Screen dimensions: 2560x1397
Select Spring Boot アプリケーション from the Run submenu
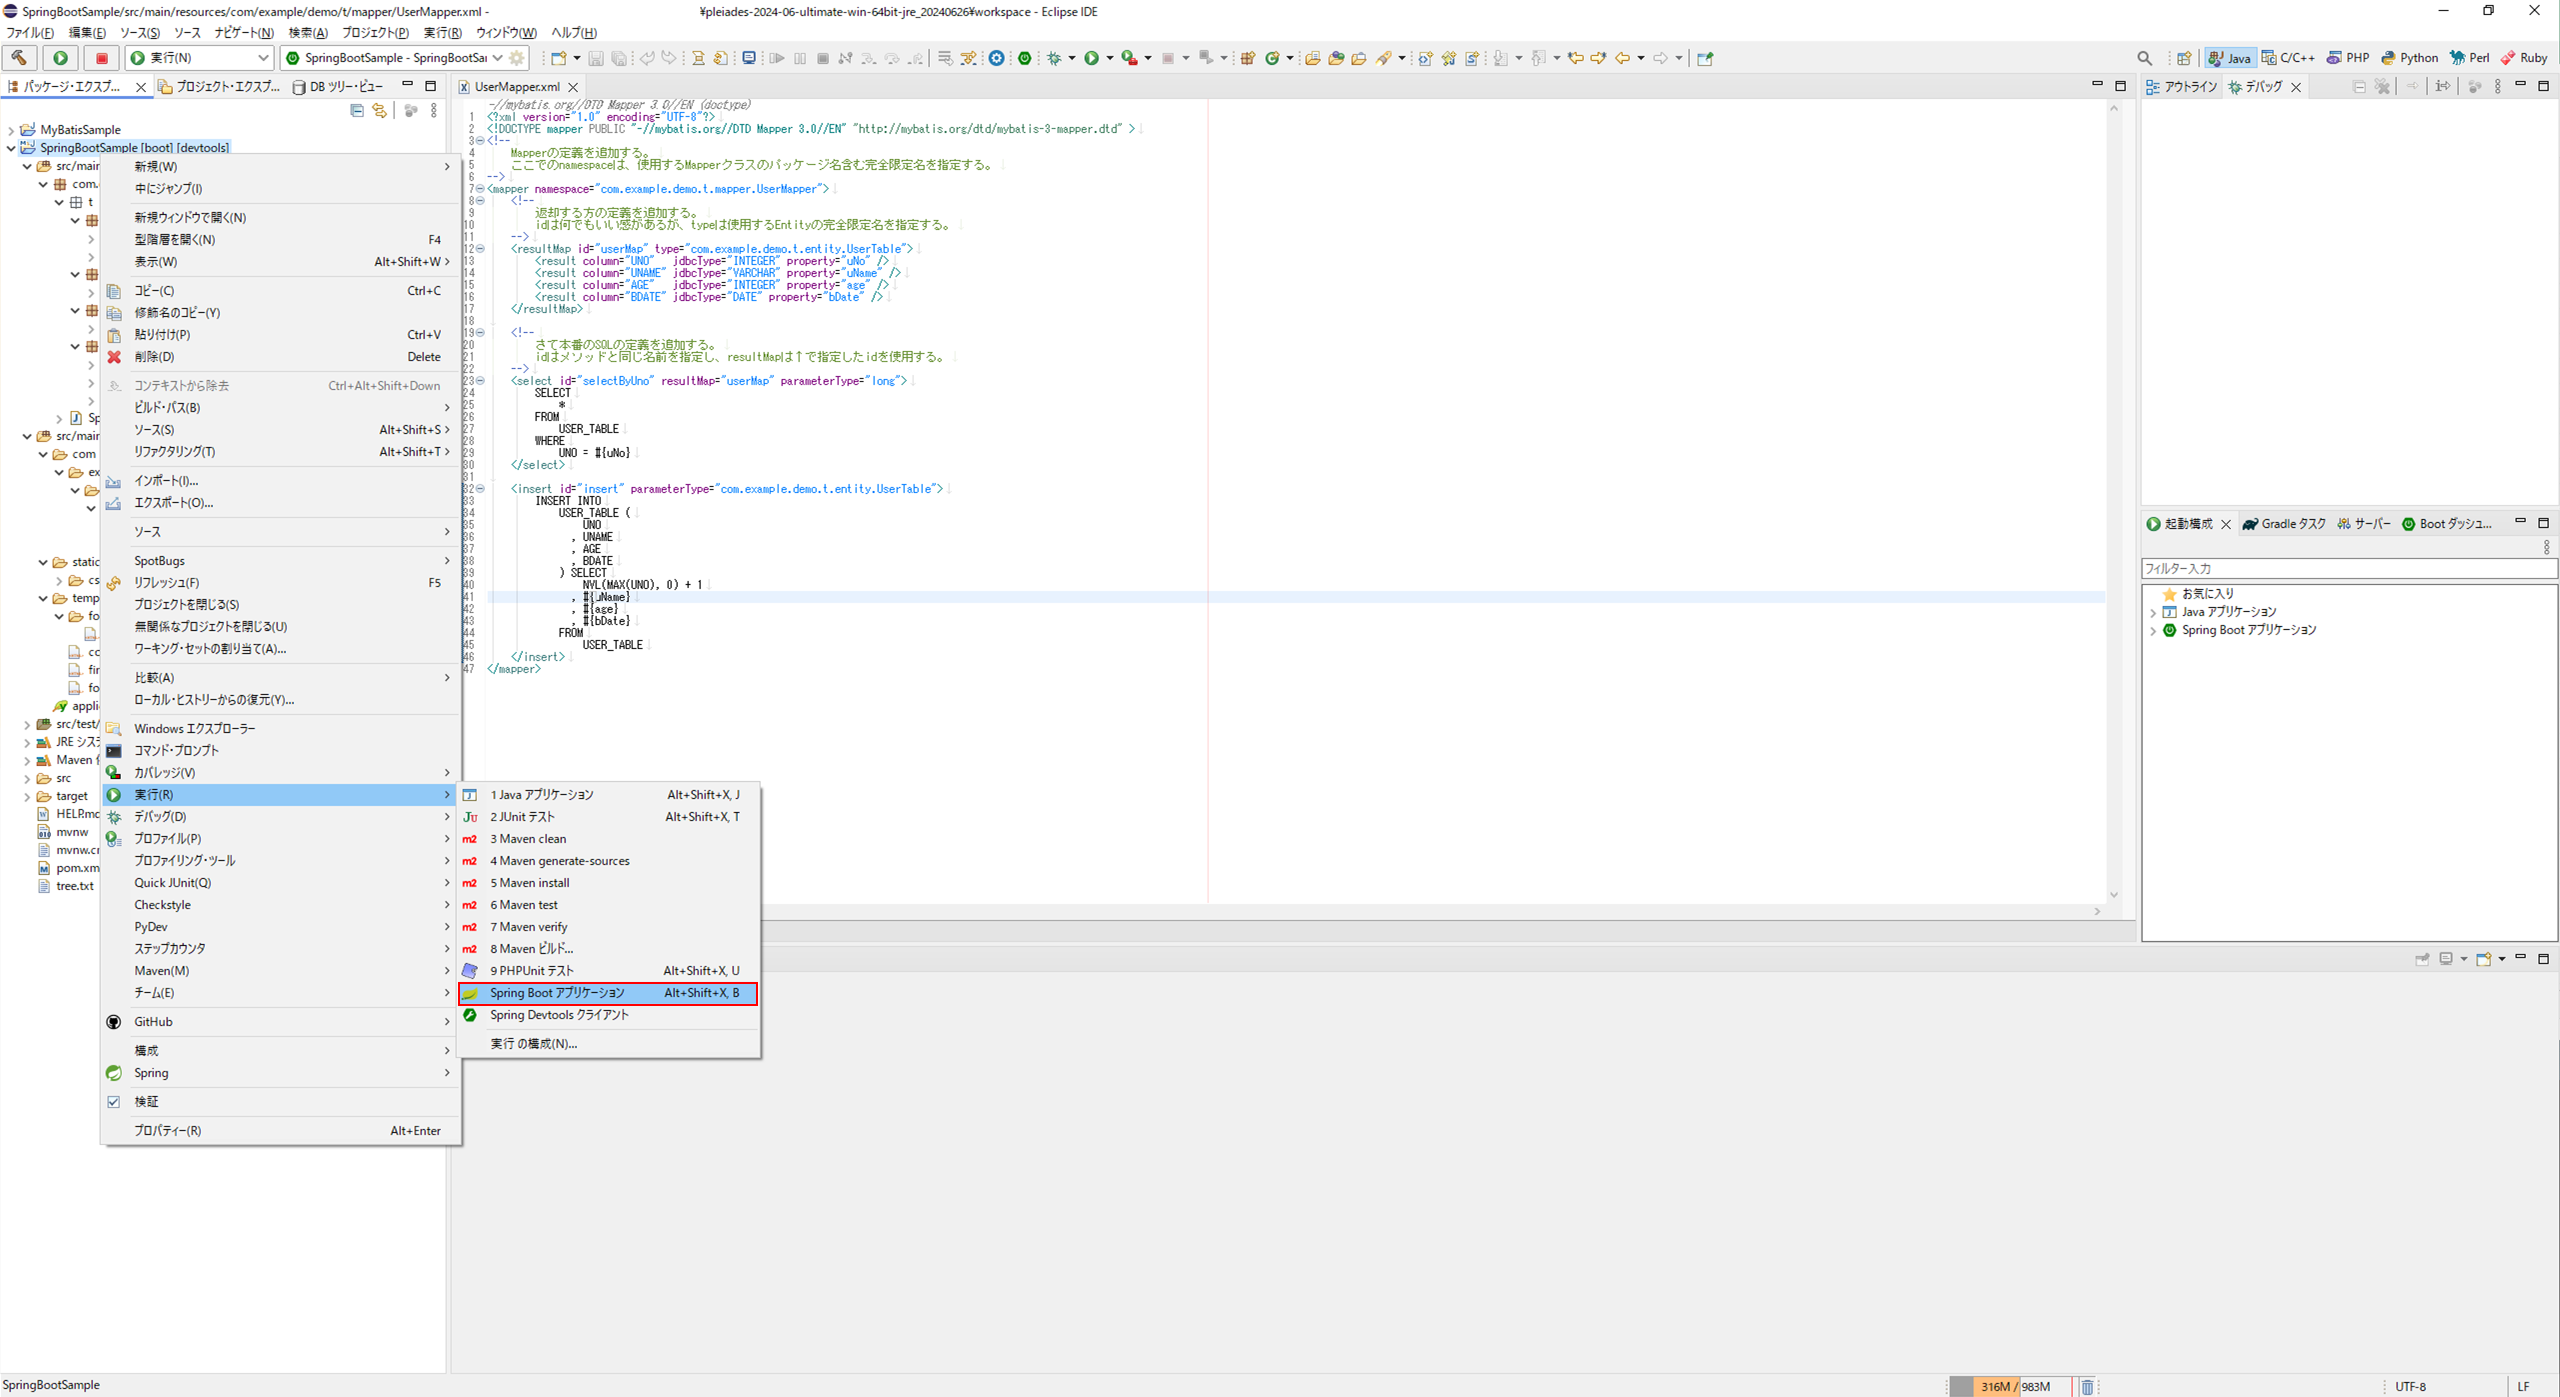tap(557, 992)
